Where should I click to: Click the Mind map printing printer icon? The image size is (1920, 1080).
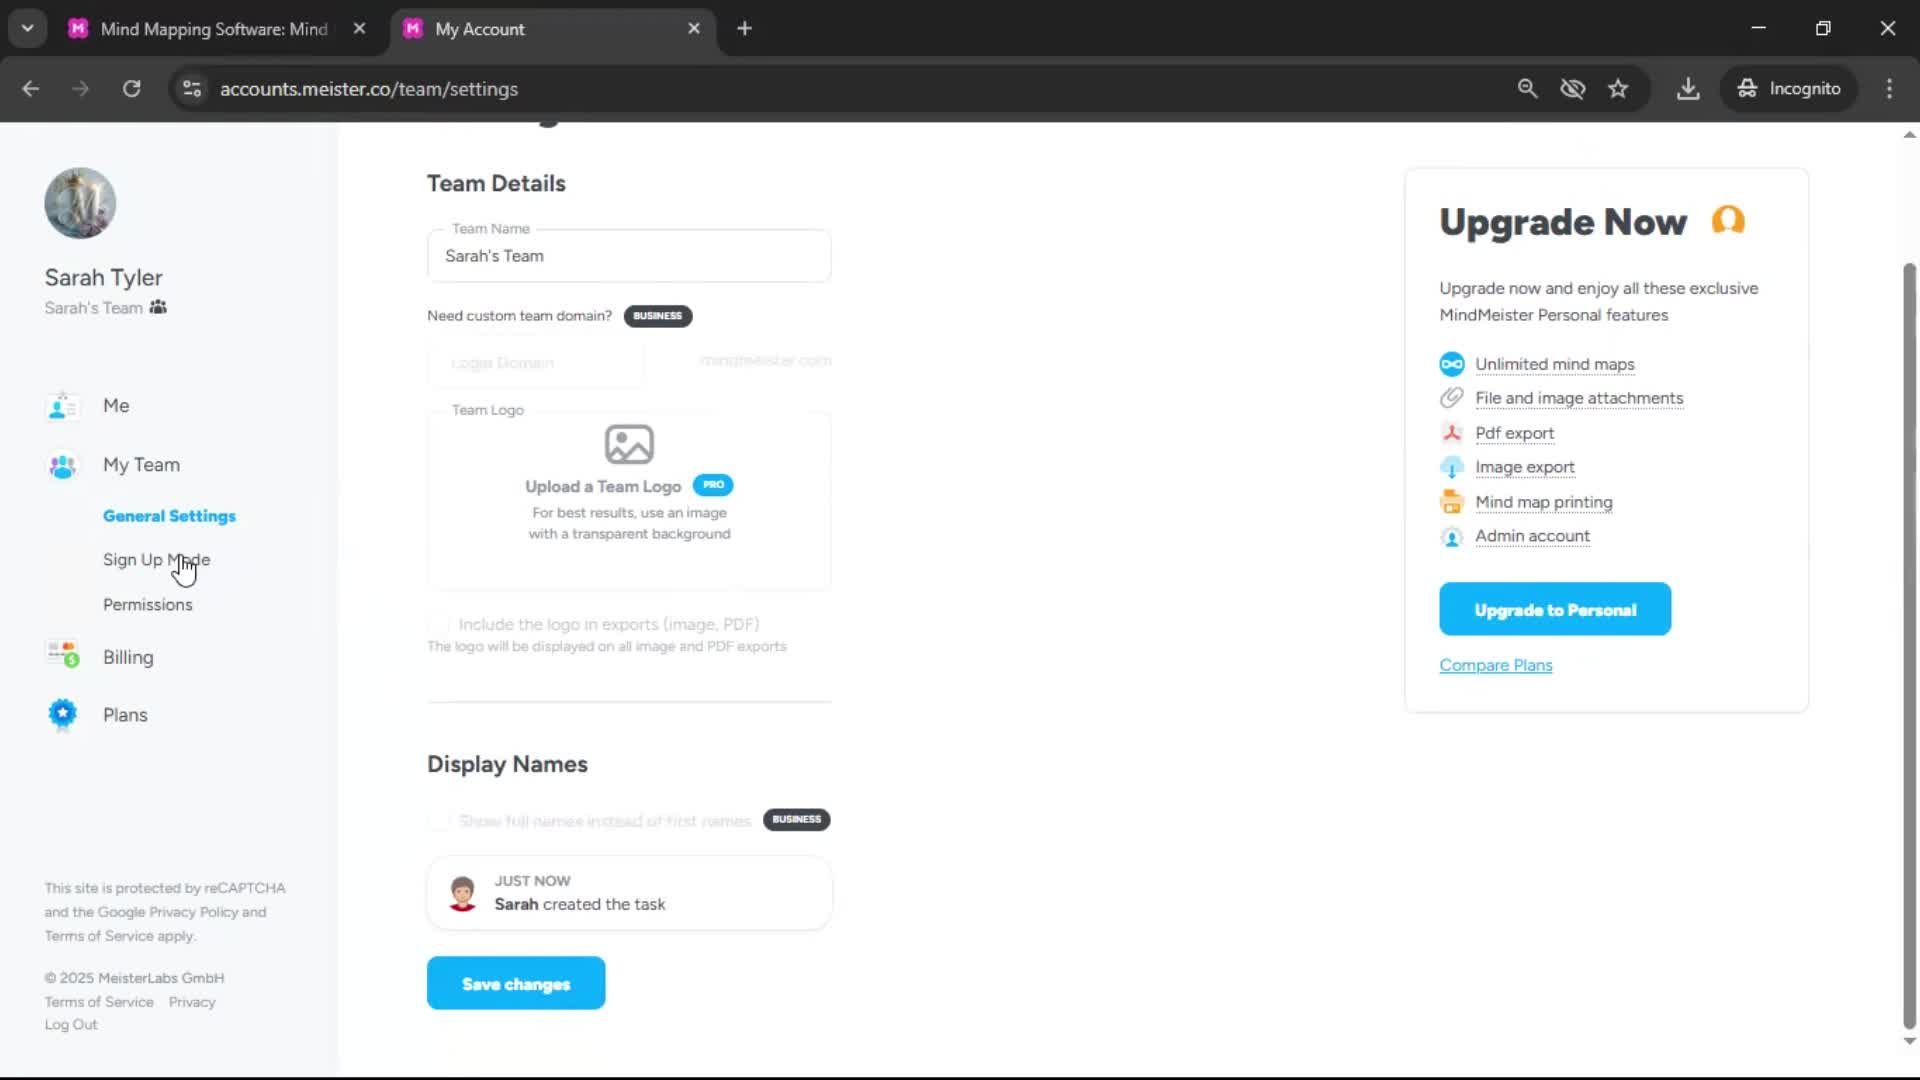pyautogui.click(x=1451, y=502)
